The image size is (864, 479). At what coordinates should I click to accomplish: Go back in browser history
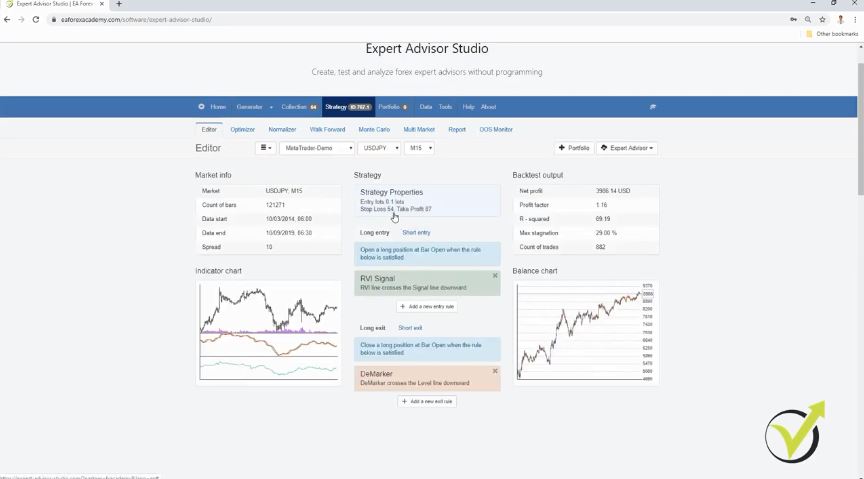click(7, 19)
